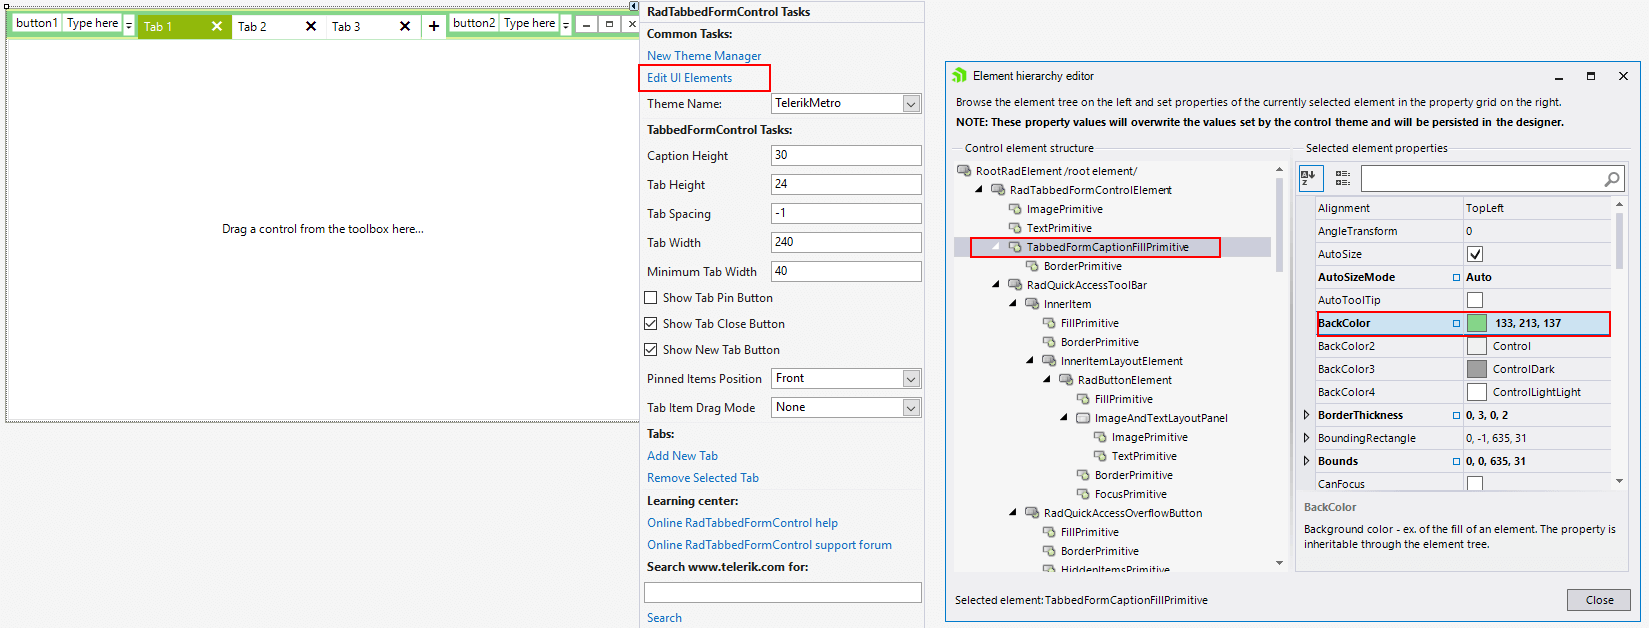Uncheck Show Tab Close Button
Viewport: 1649px width, 628px height.
pyautogui.click(x=651, y=324)
